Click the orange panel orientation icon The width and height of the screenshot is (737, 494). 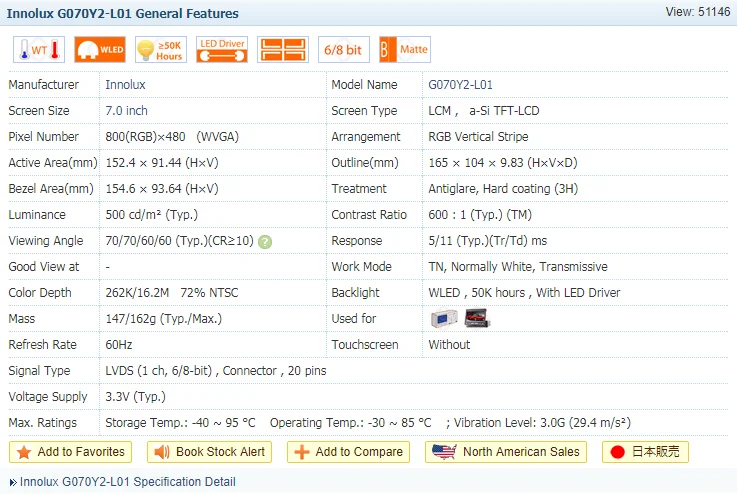pos(282,49)
